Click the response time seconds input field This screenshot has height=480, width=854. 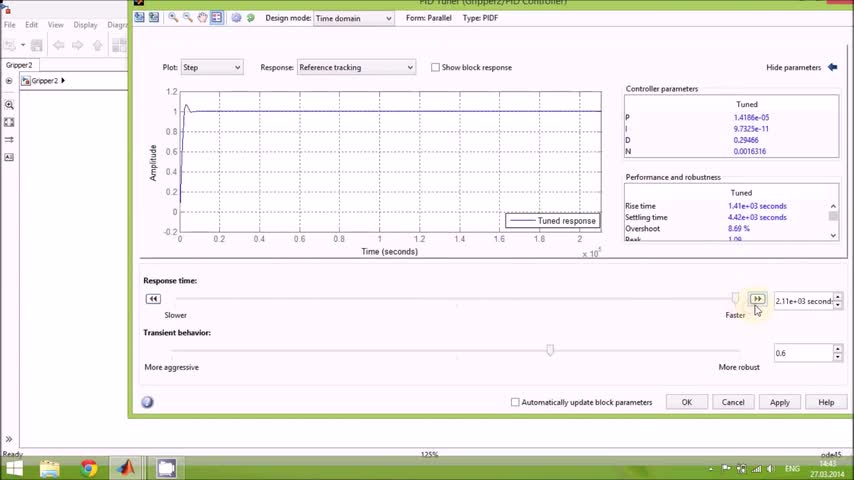[x=804, y=301]
